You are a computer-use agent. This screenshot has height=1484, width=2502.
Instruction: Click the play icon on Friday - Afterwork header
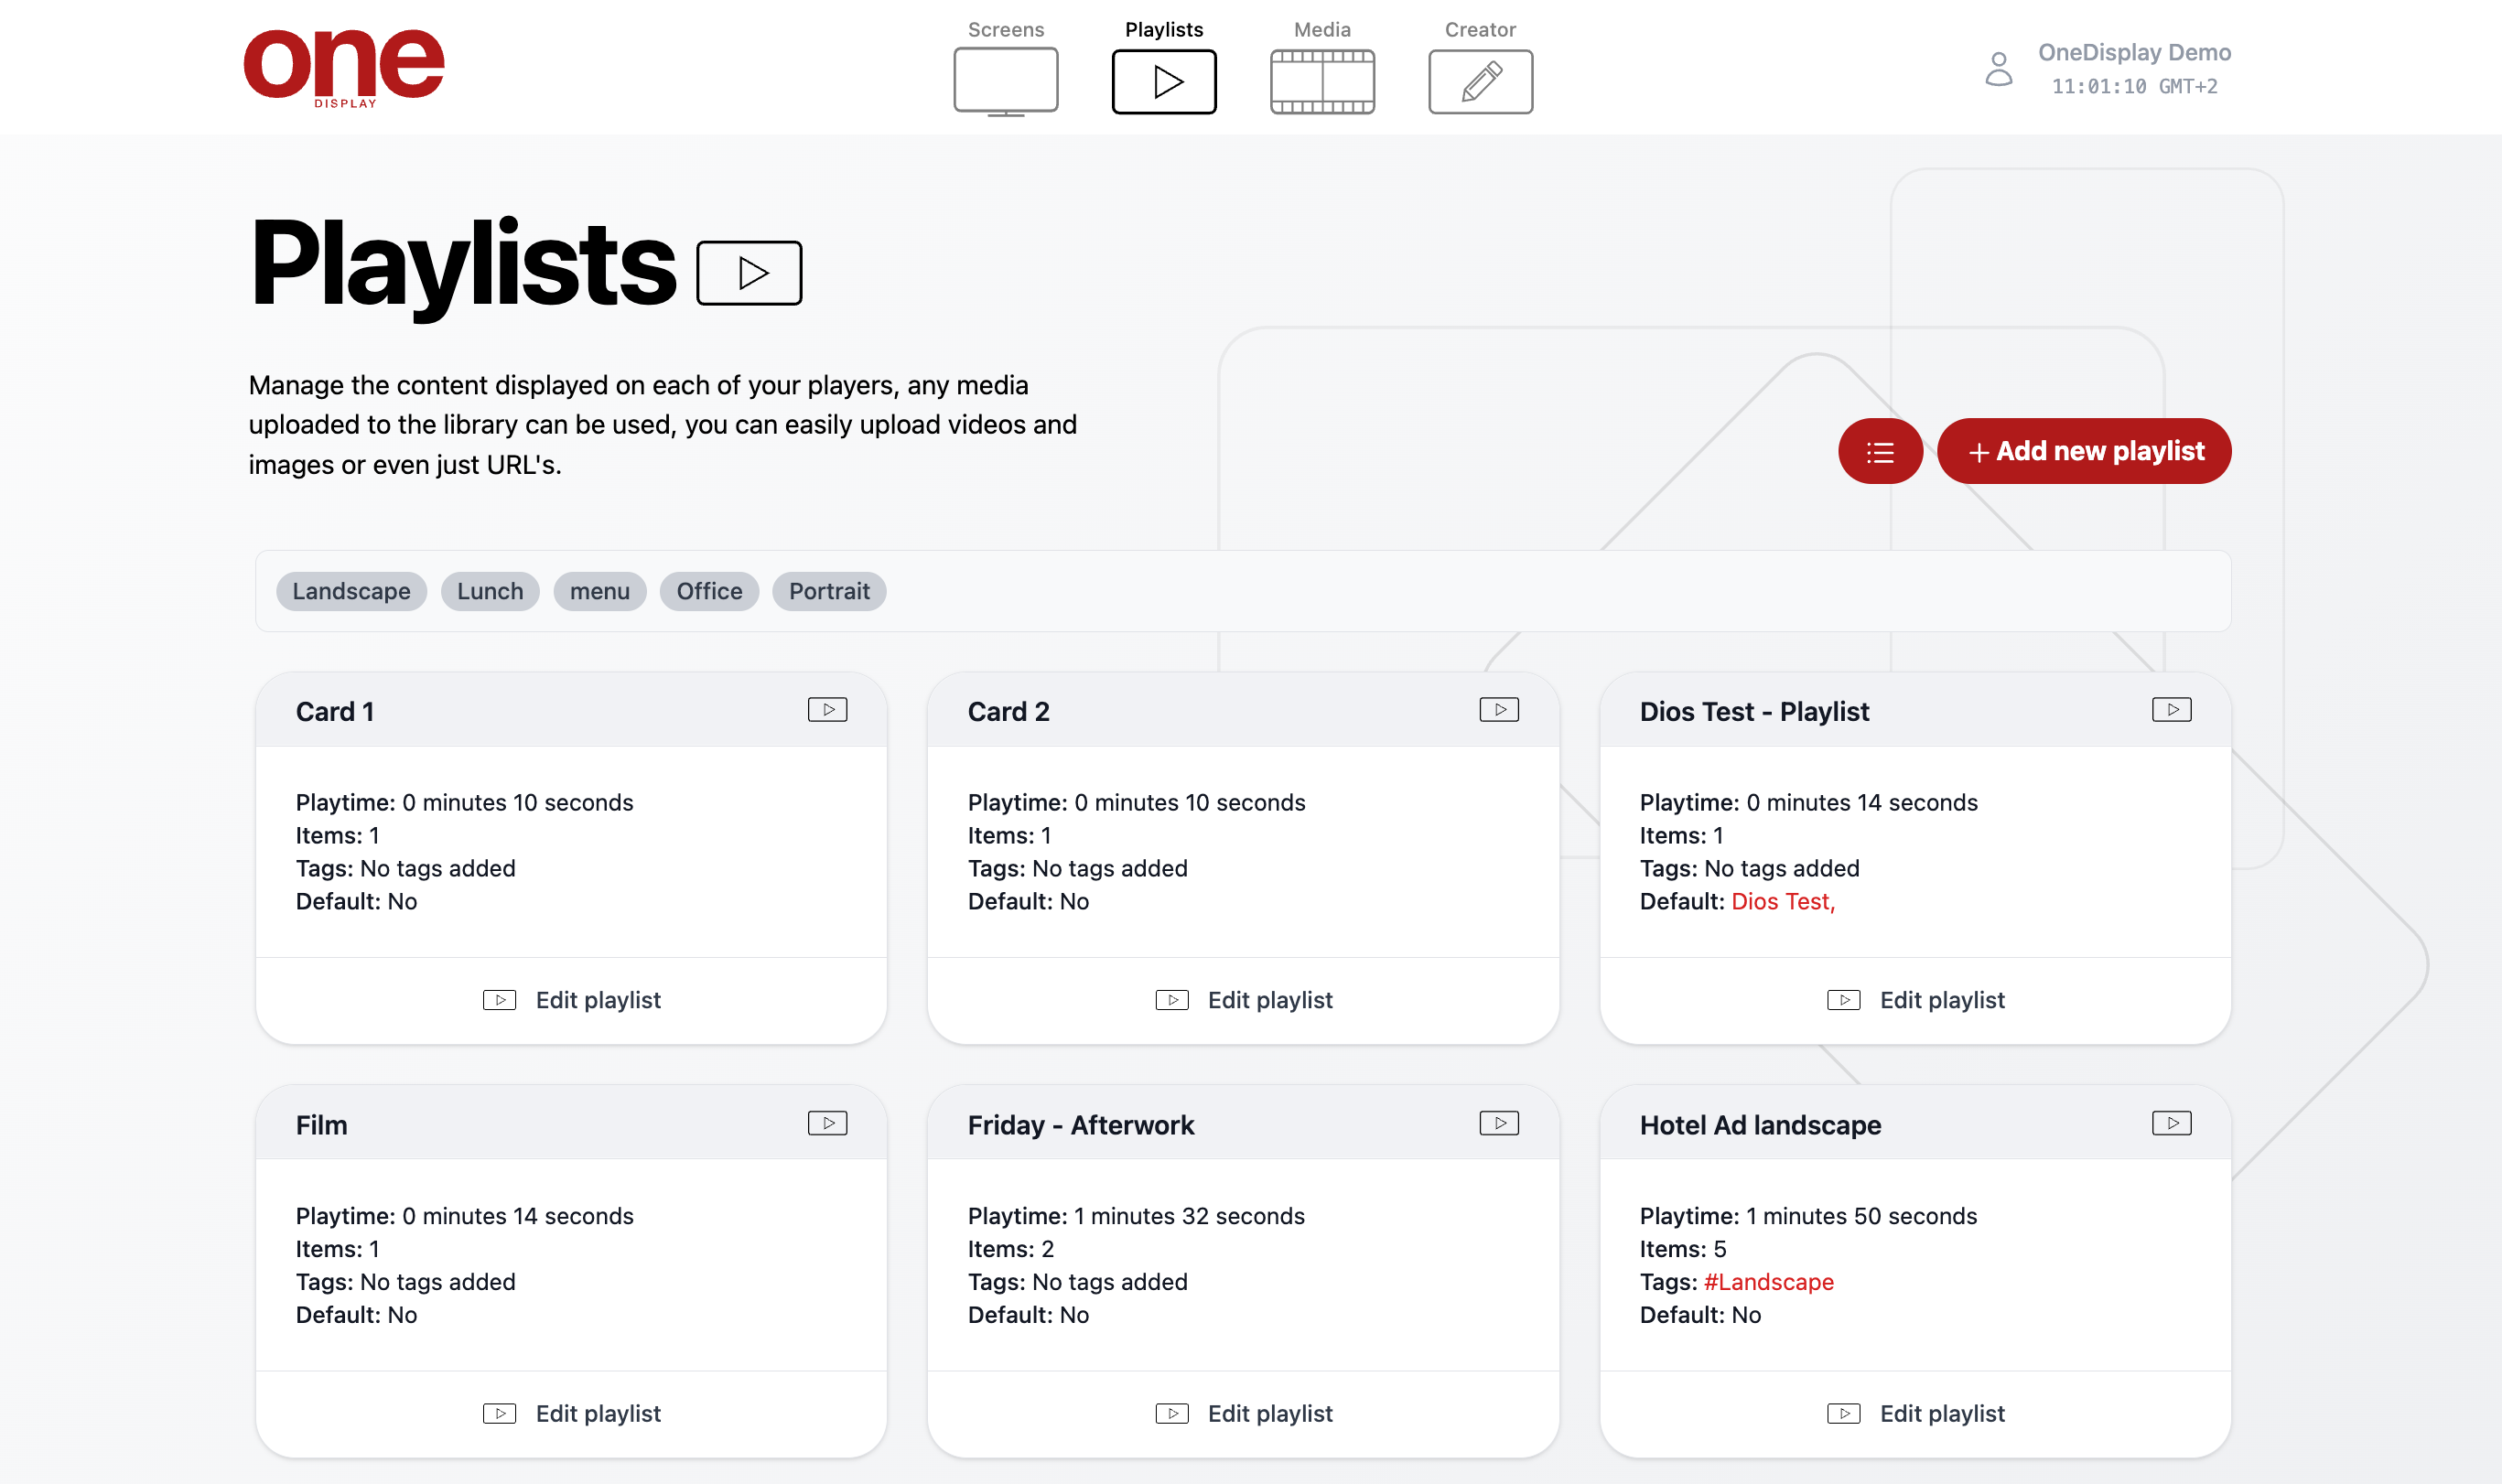click(x=1499, y=1124)
